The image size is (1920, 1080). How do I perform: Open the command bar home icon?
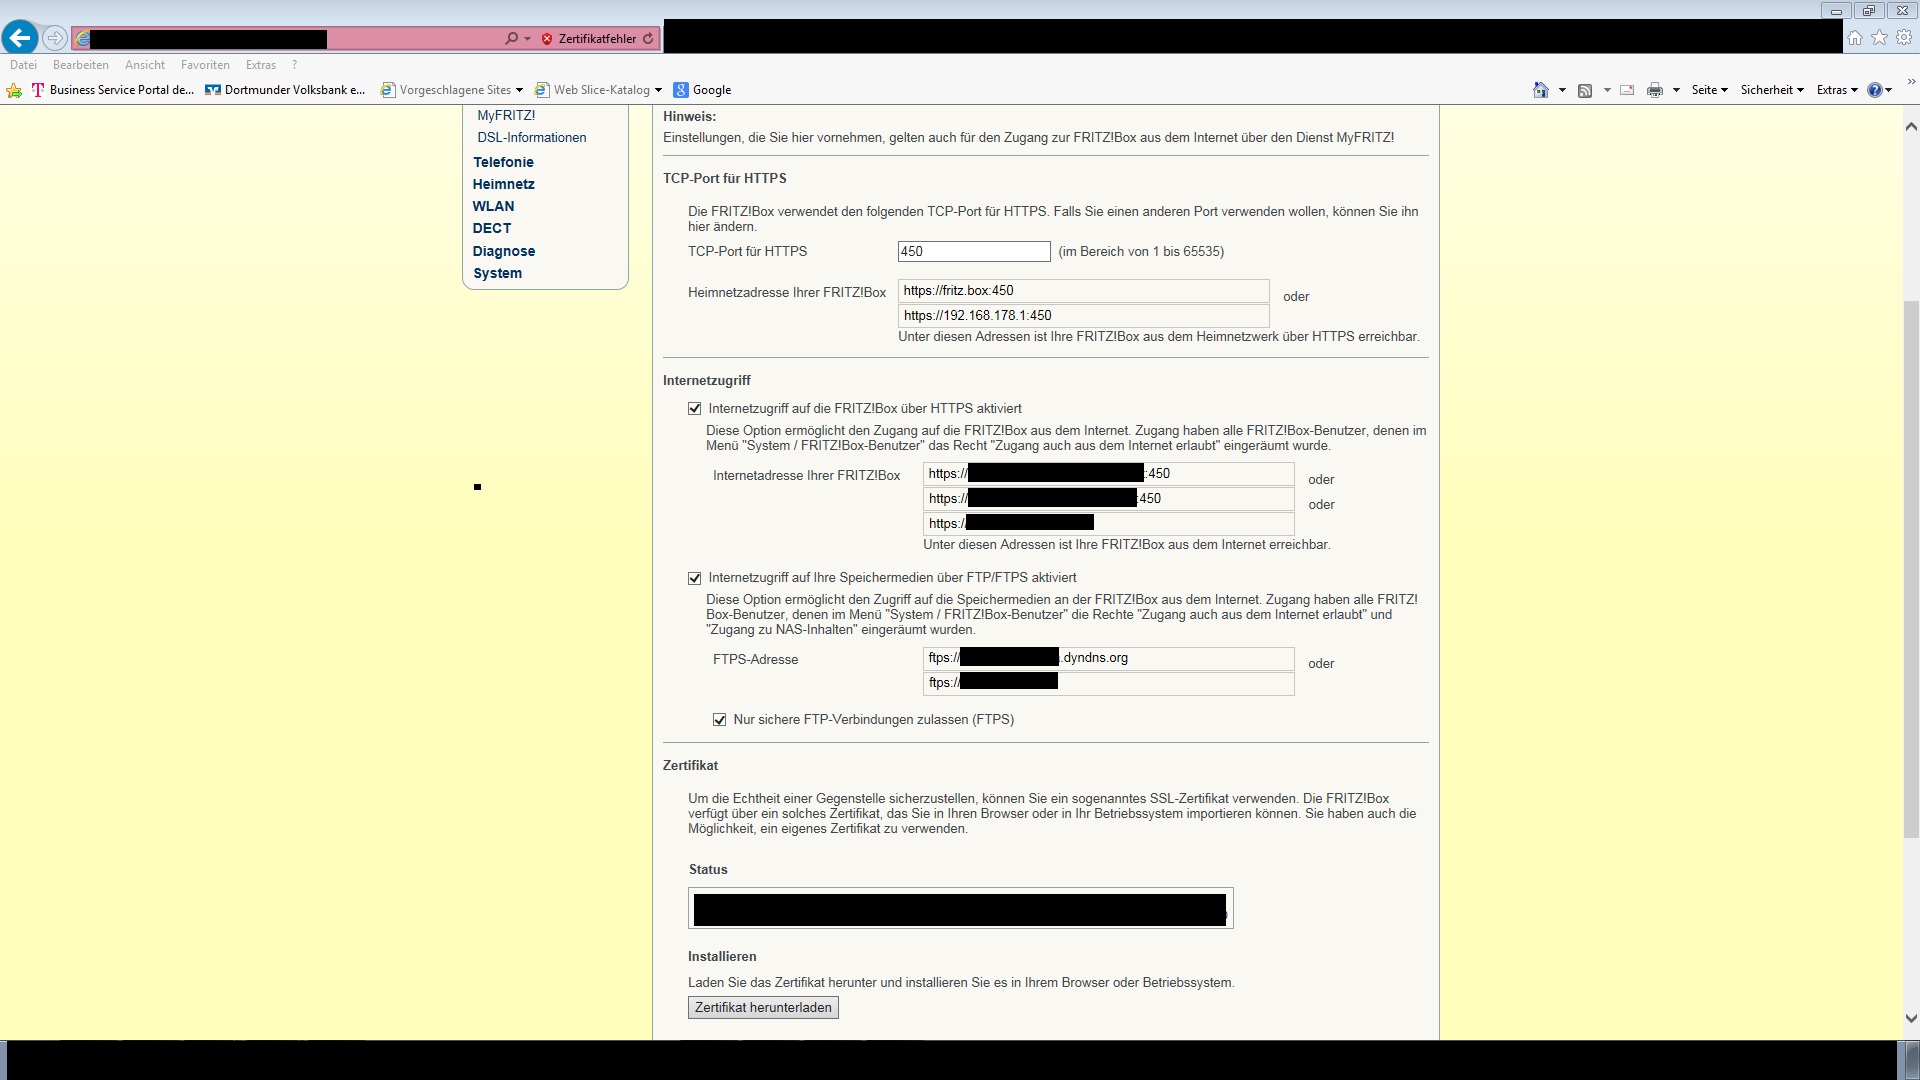[1540, 90]
